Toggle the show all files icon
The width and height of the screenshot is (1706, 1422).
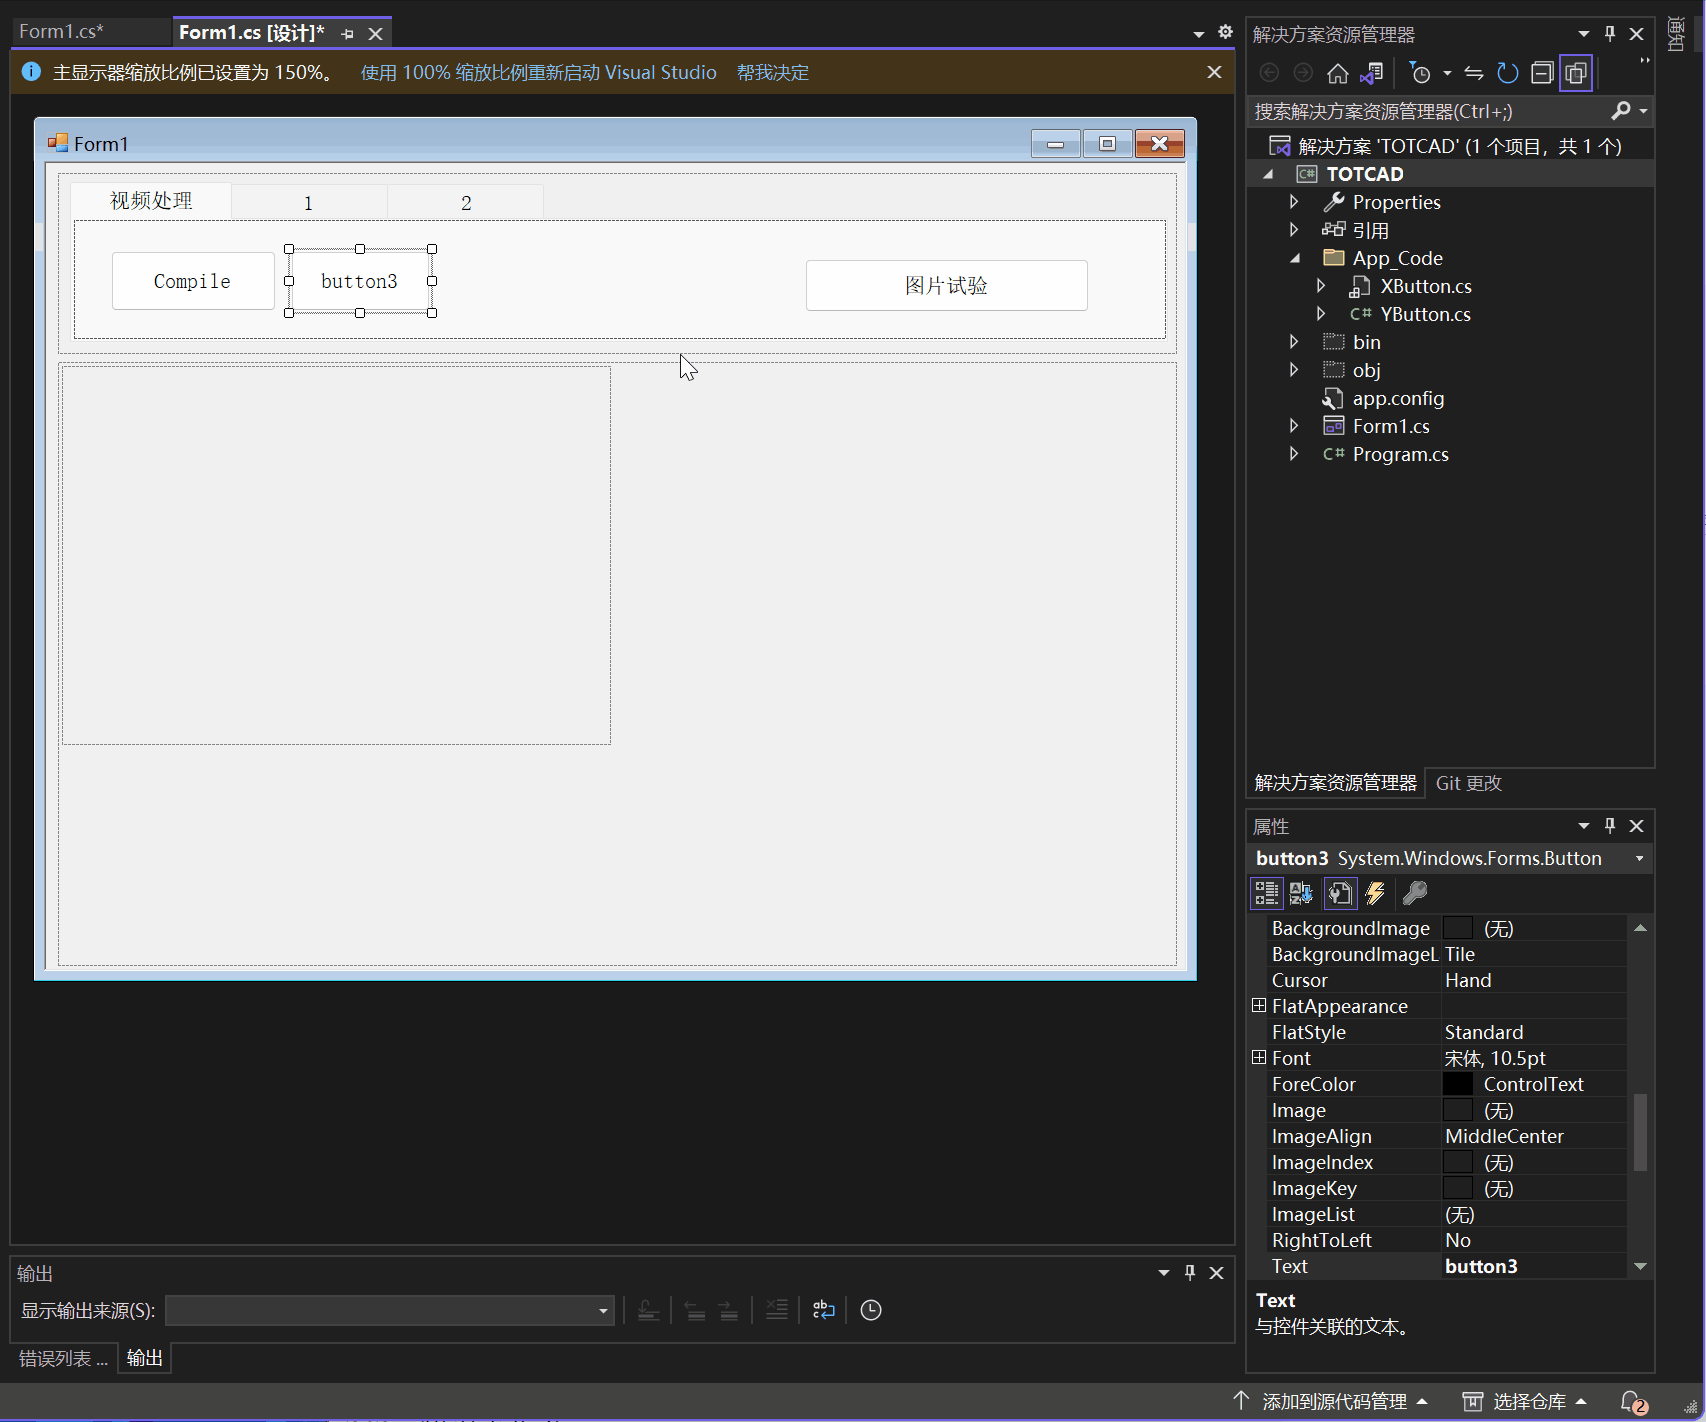pyautogui.click(x=1576, y=73)
